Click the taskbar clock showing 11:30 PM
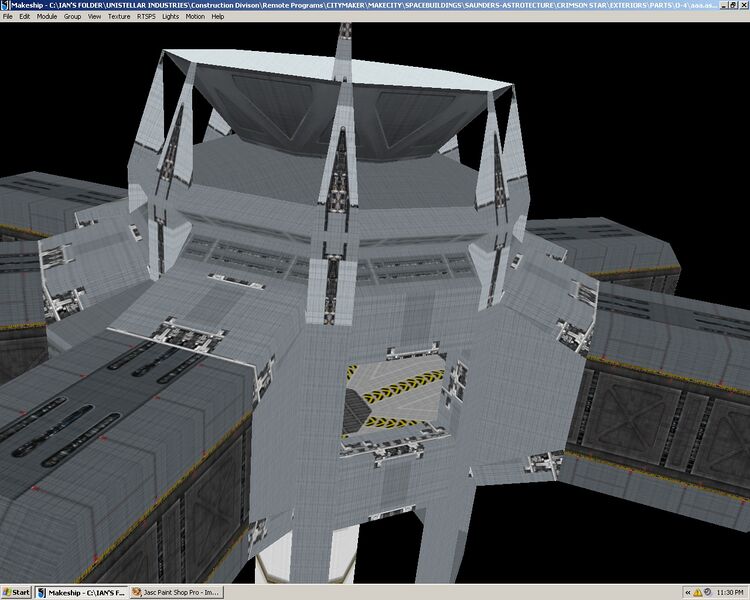Image resolution: width=750 pixels, height=600 pixels. click(730, 593)
